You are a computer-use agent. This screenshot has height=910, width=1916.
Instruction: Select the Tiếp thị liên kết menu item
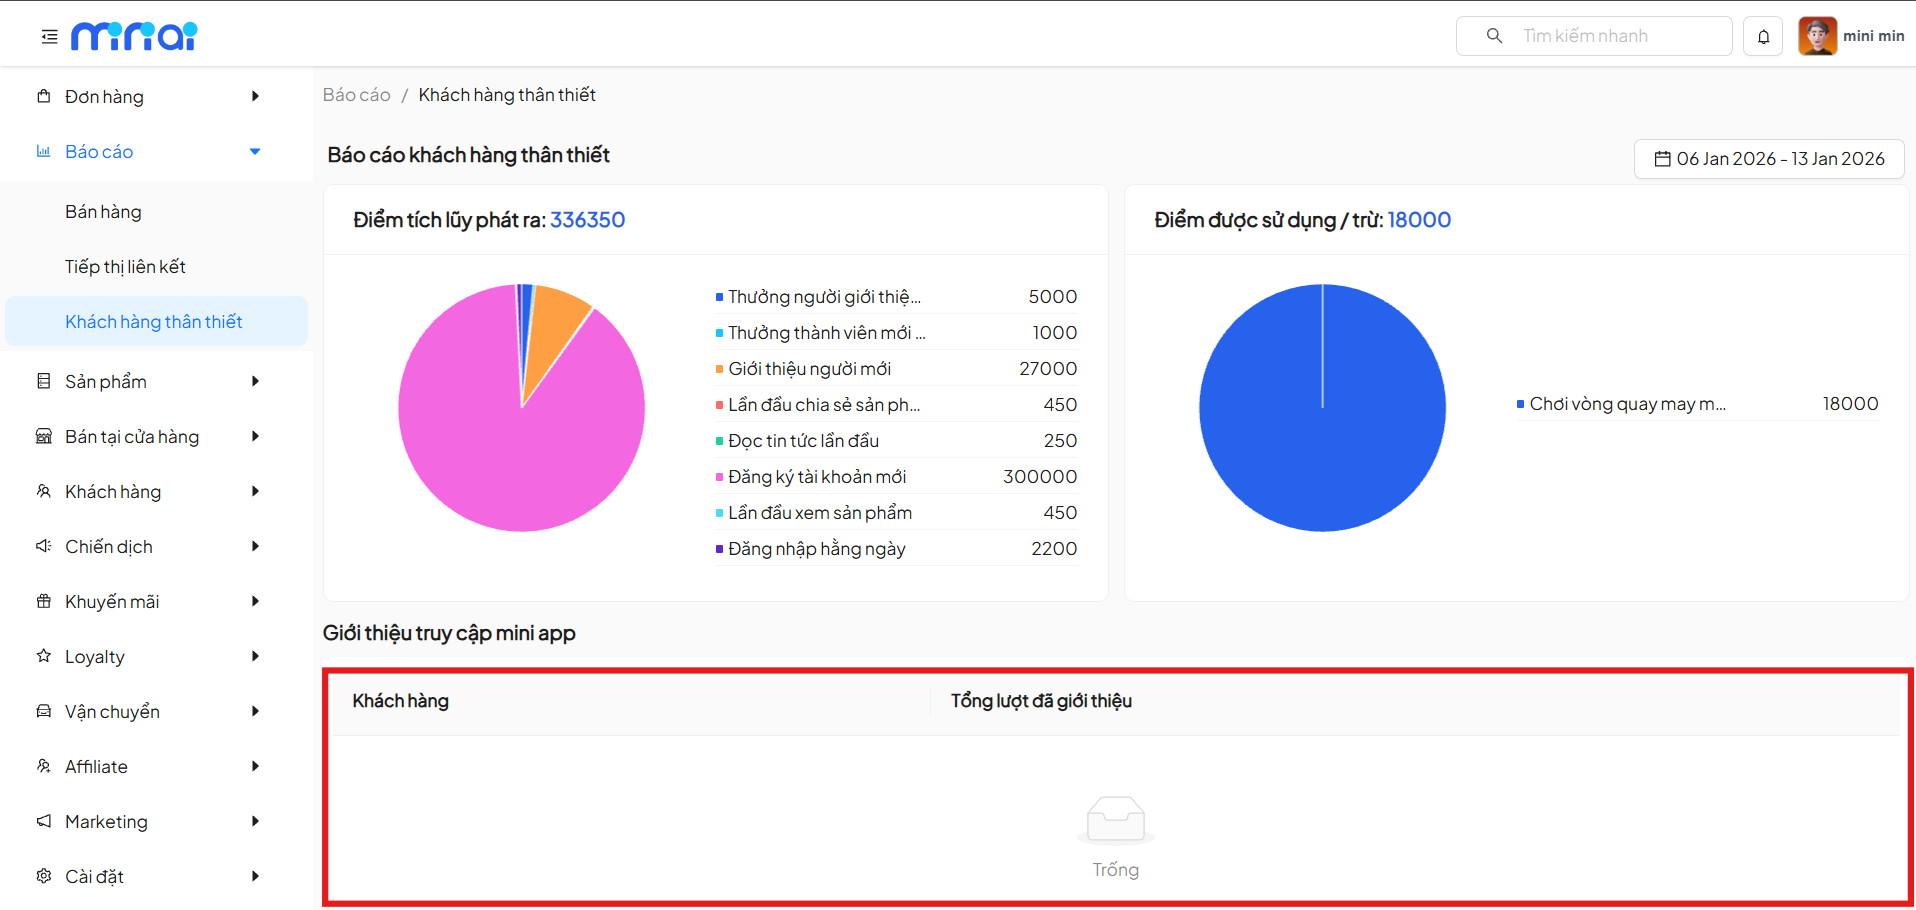click(125, 267)
